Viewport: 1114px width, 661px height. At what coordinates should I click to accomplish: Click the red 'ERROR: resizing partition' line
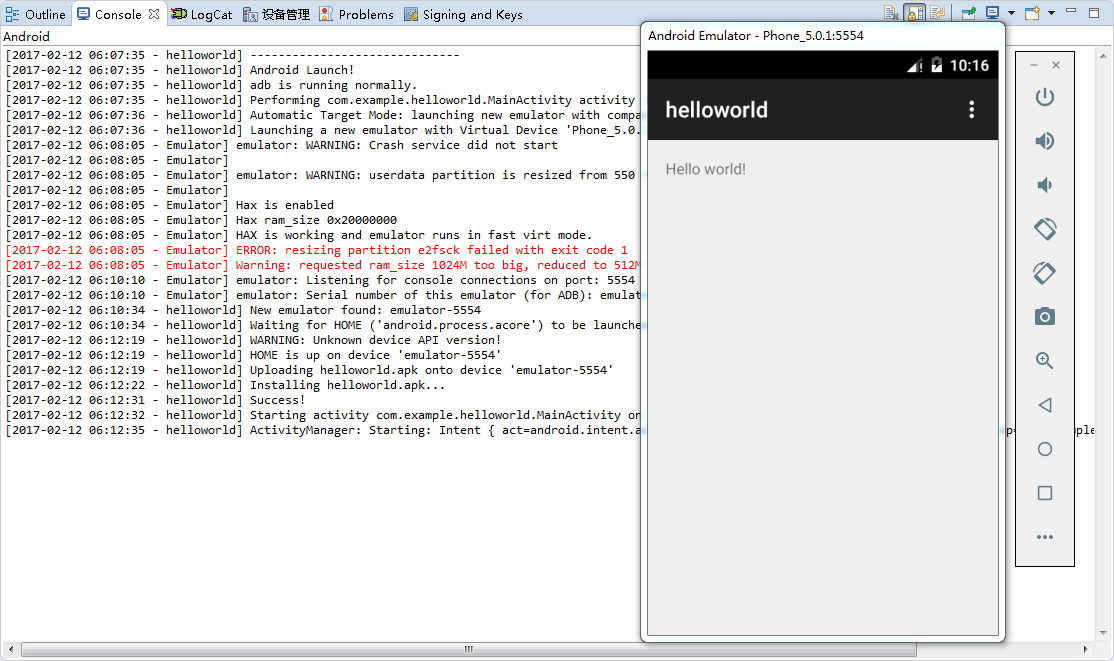[x=317, y=250]
